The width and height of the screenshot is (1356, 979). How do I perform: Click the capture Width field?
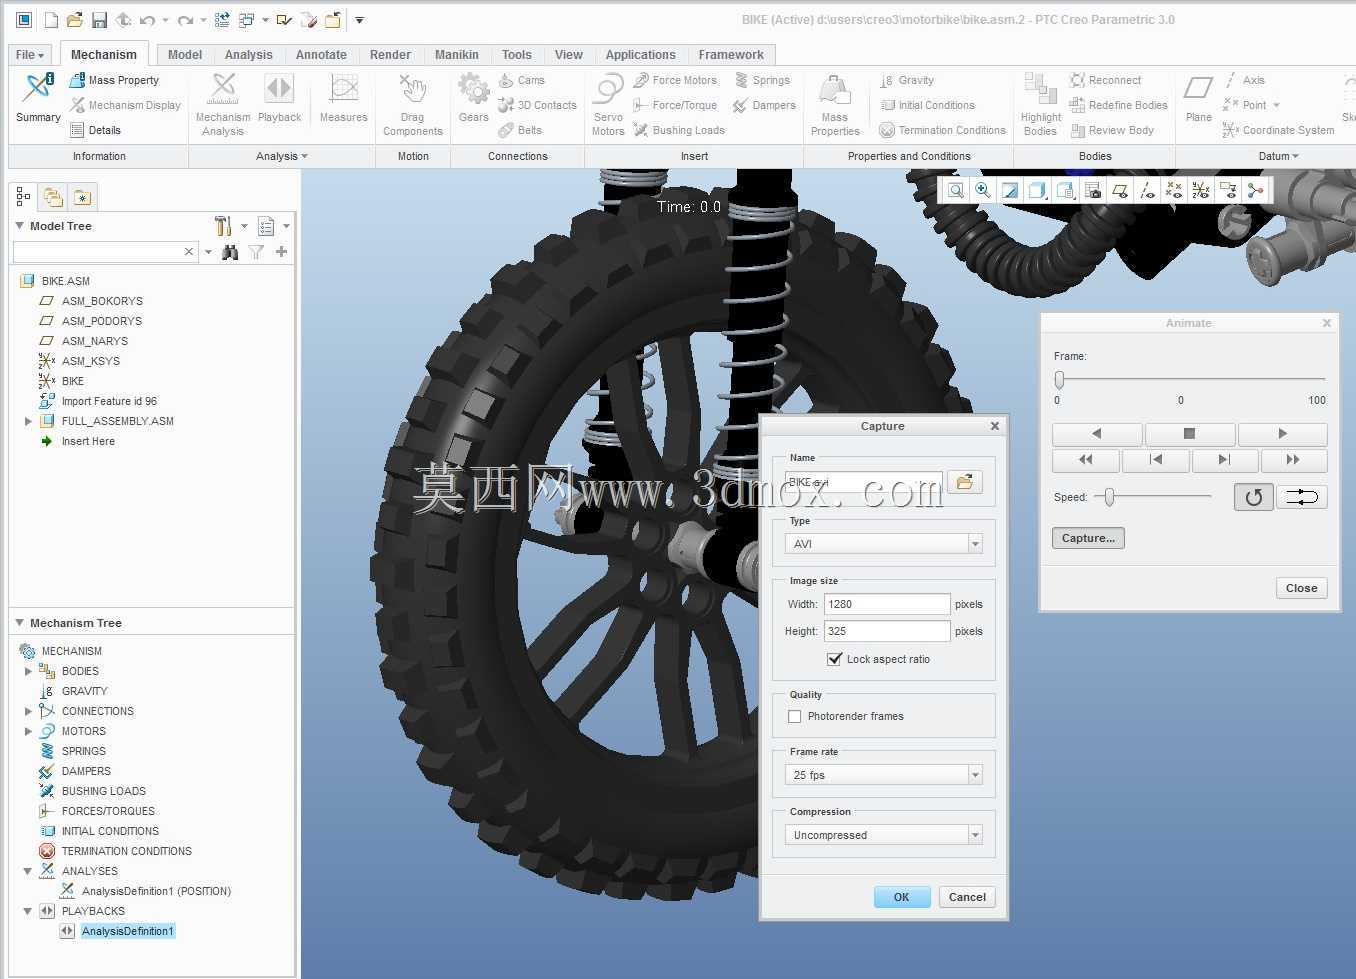click(886, 604)
